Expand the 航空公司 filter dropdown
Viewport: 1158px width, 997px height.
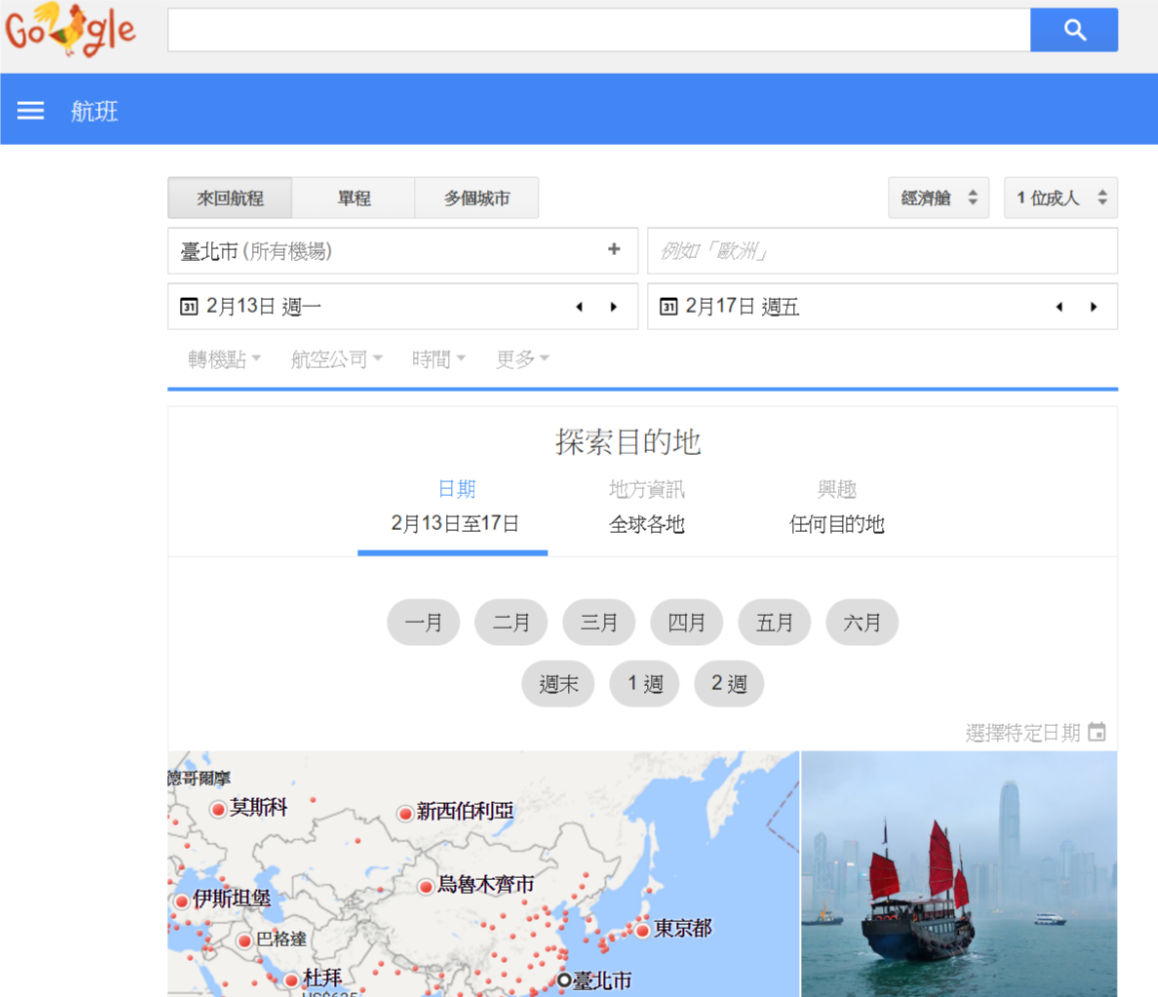(336, 359)
